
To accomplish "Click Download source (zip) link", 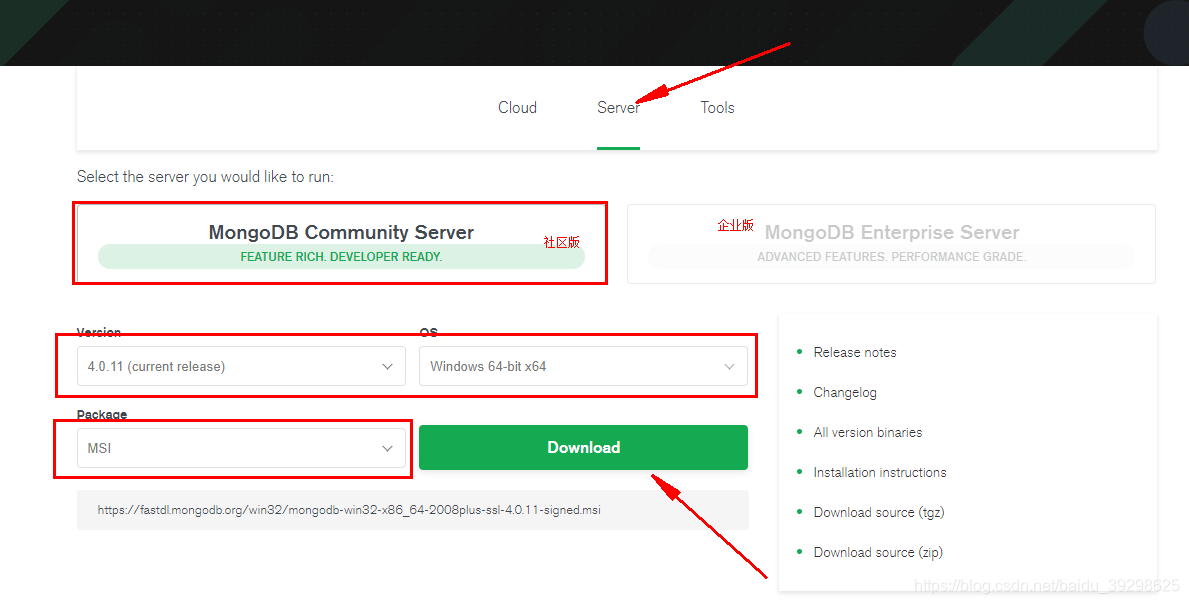I will [878, 552].
